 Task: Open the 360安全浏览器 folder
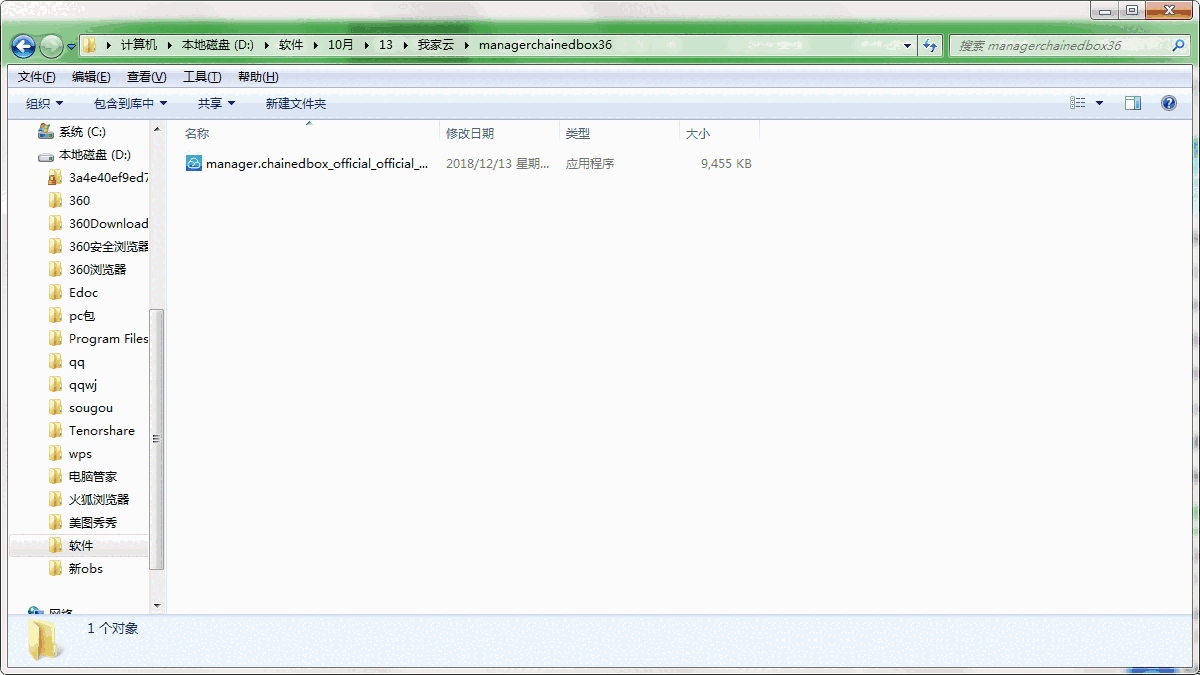tap(108, 247)
